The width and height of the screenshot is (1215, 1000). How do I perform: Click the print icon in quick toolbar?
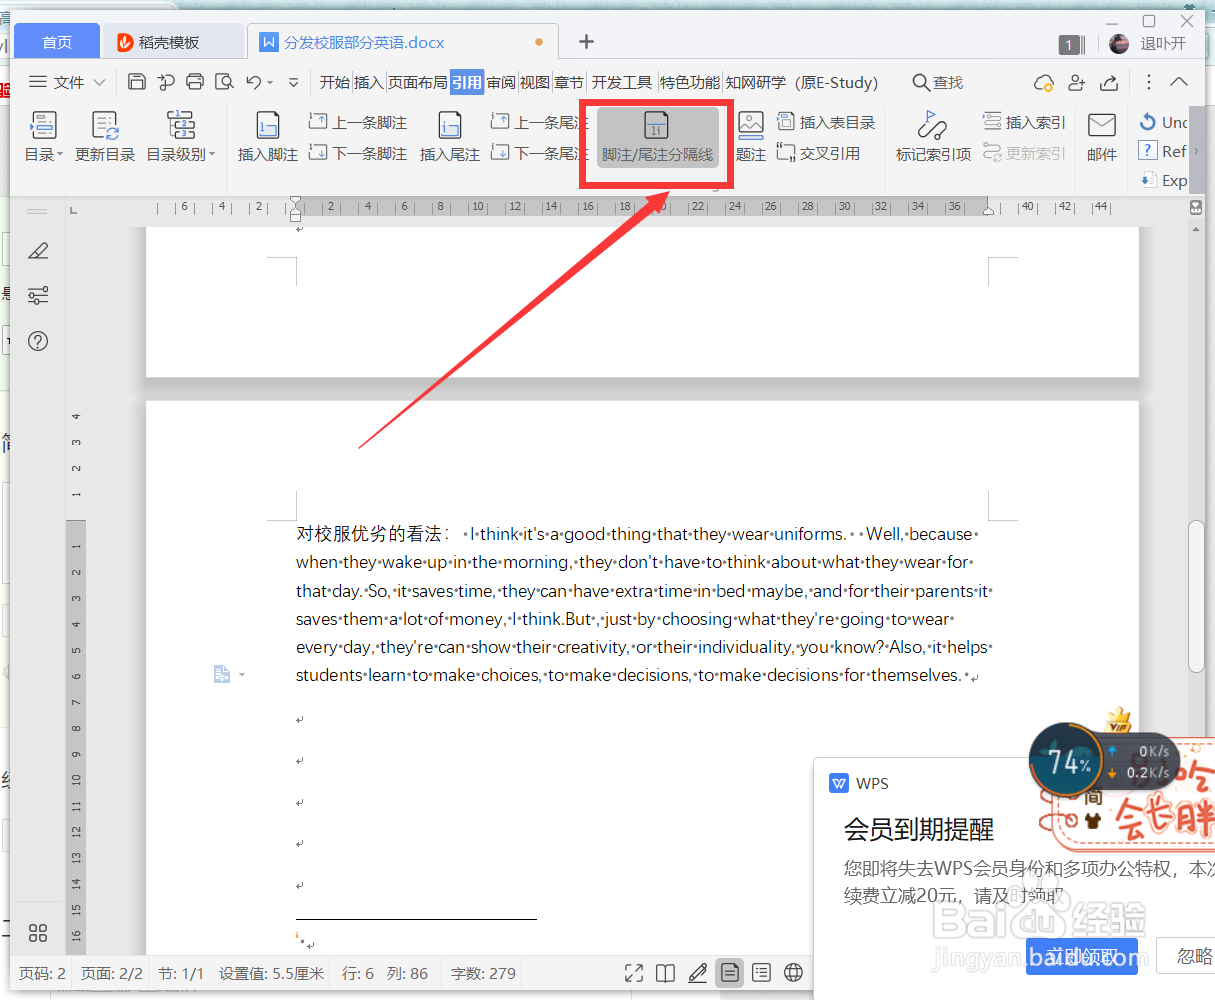pos(196,82)
